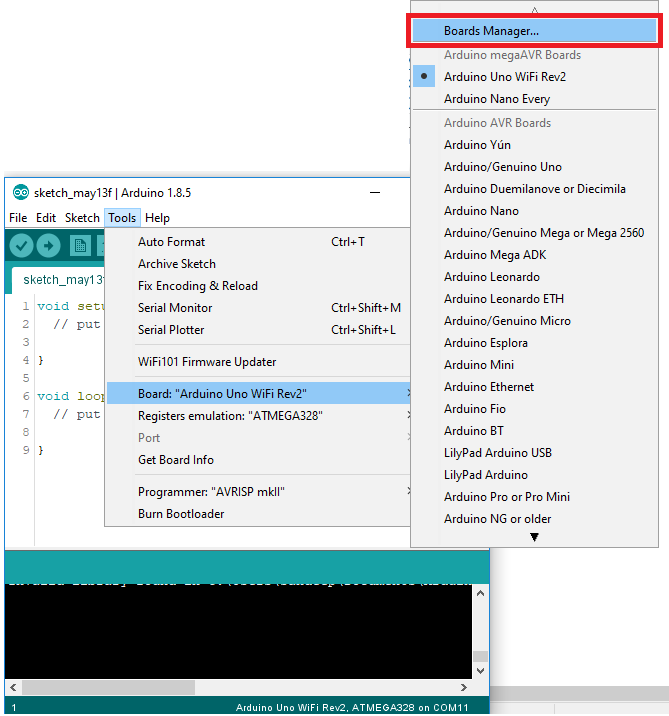Click the up arrow atop board list
The image size is (669, 716).
(534, 10)
